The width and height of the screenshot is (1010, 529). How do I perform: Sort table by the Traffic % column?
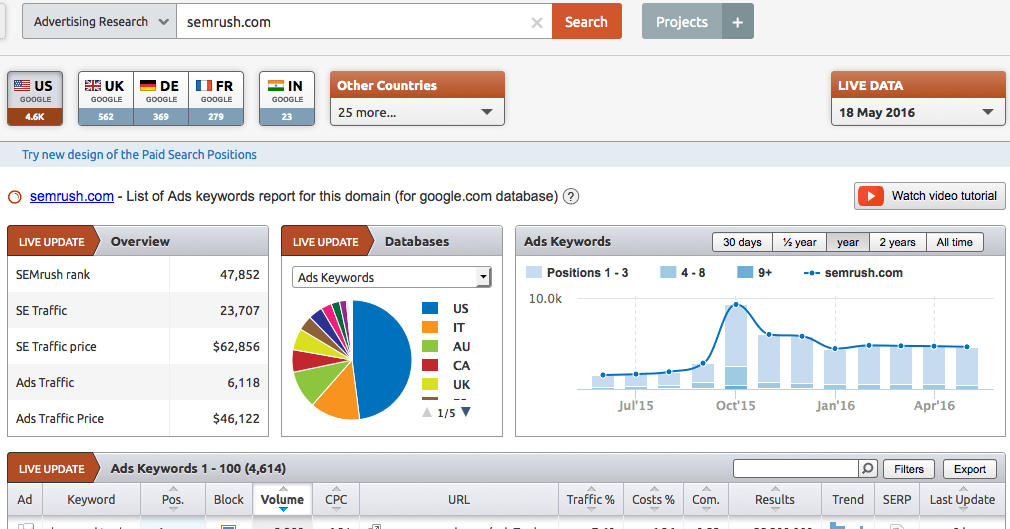(591, 500)
